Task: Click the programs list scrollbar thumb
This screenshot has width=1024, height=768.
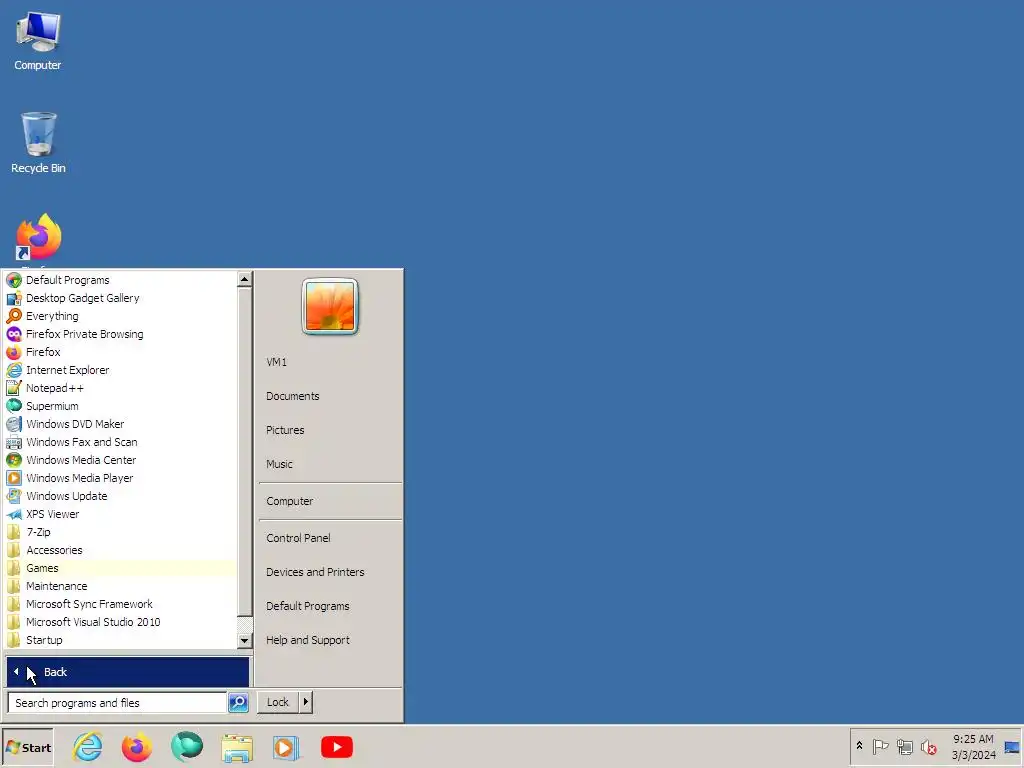Action: pyautogui.click(x=245, y=451)
